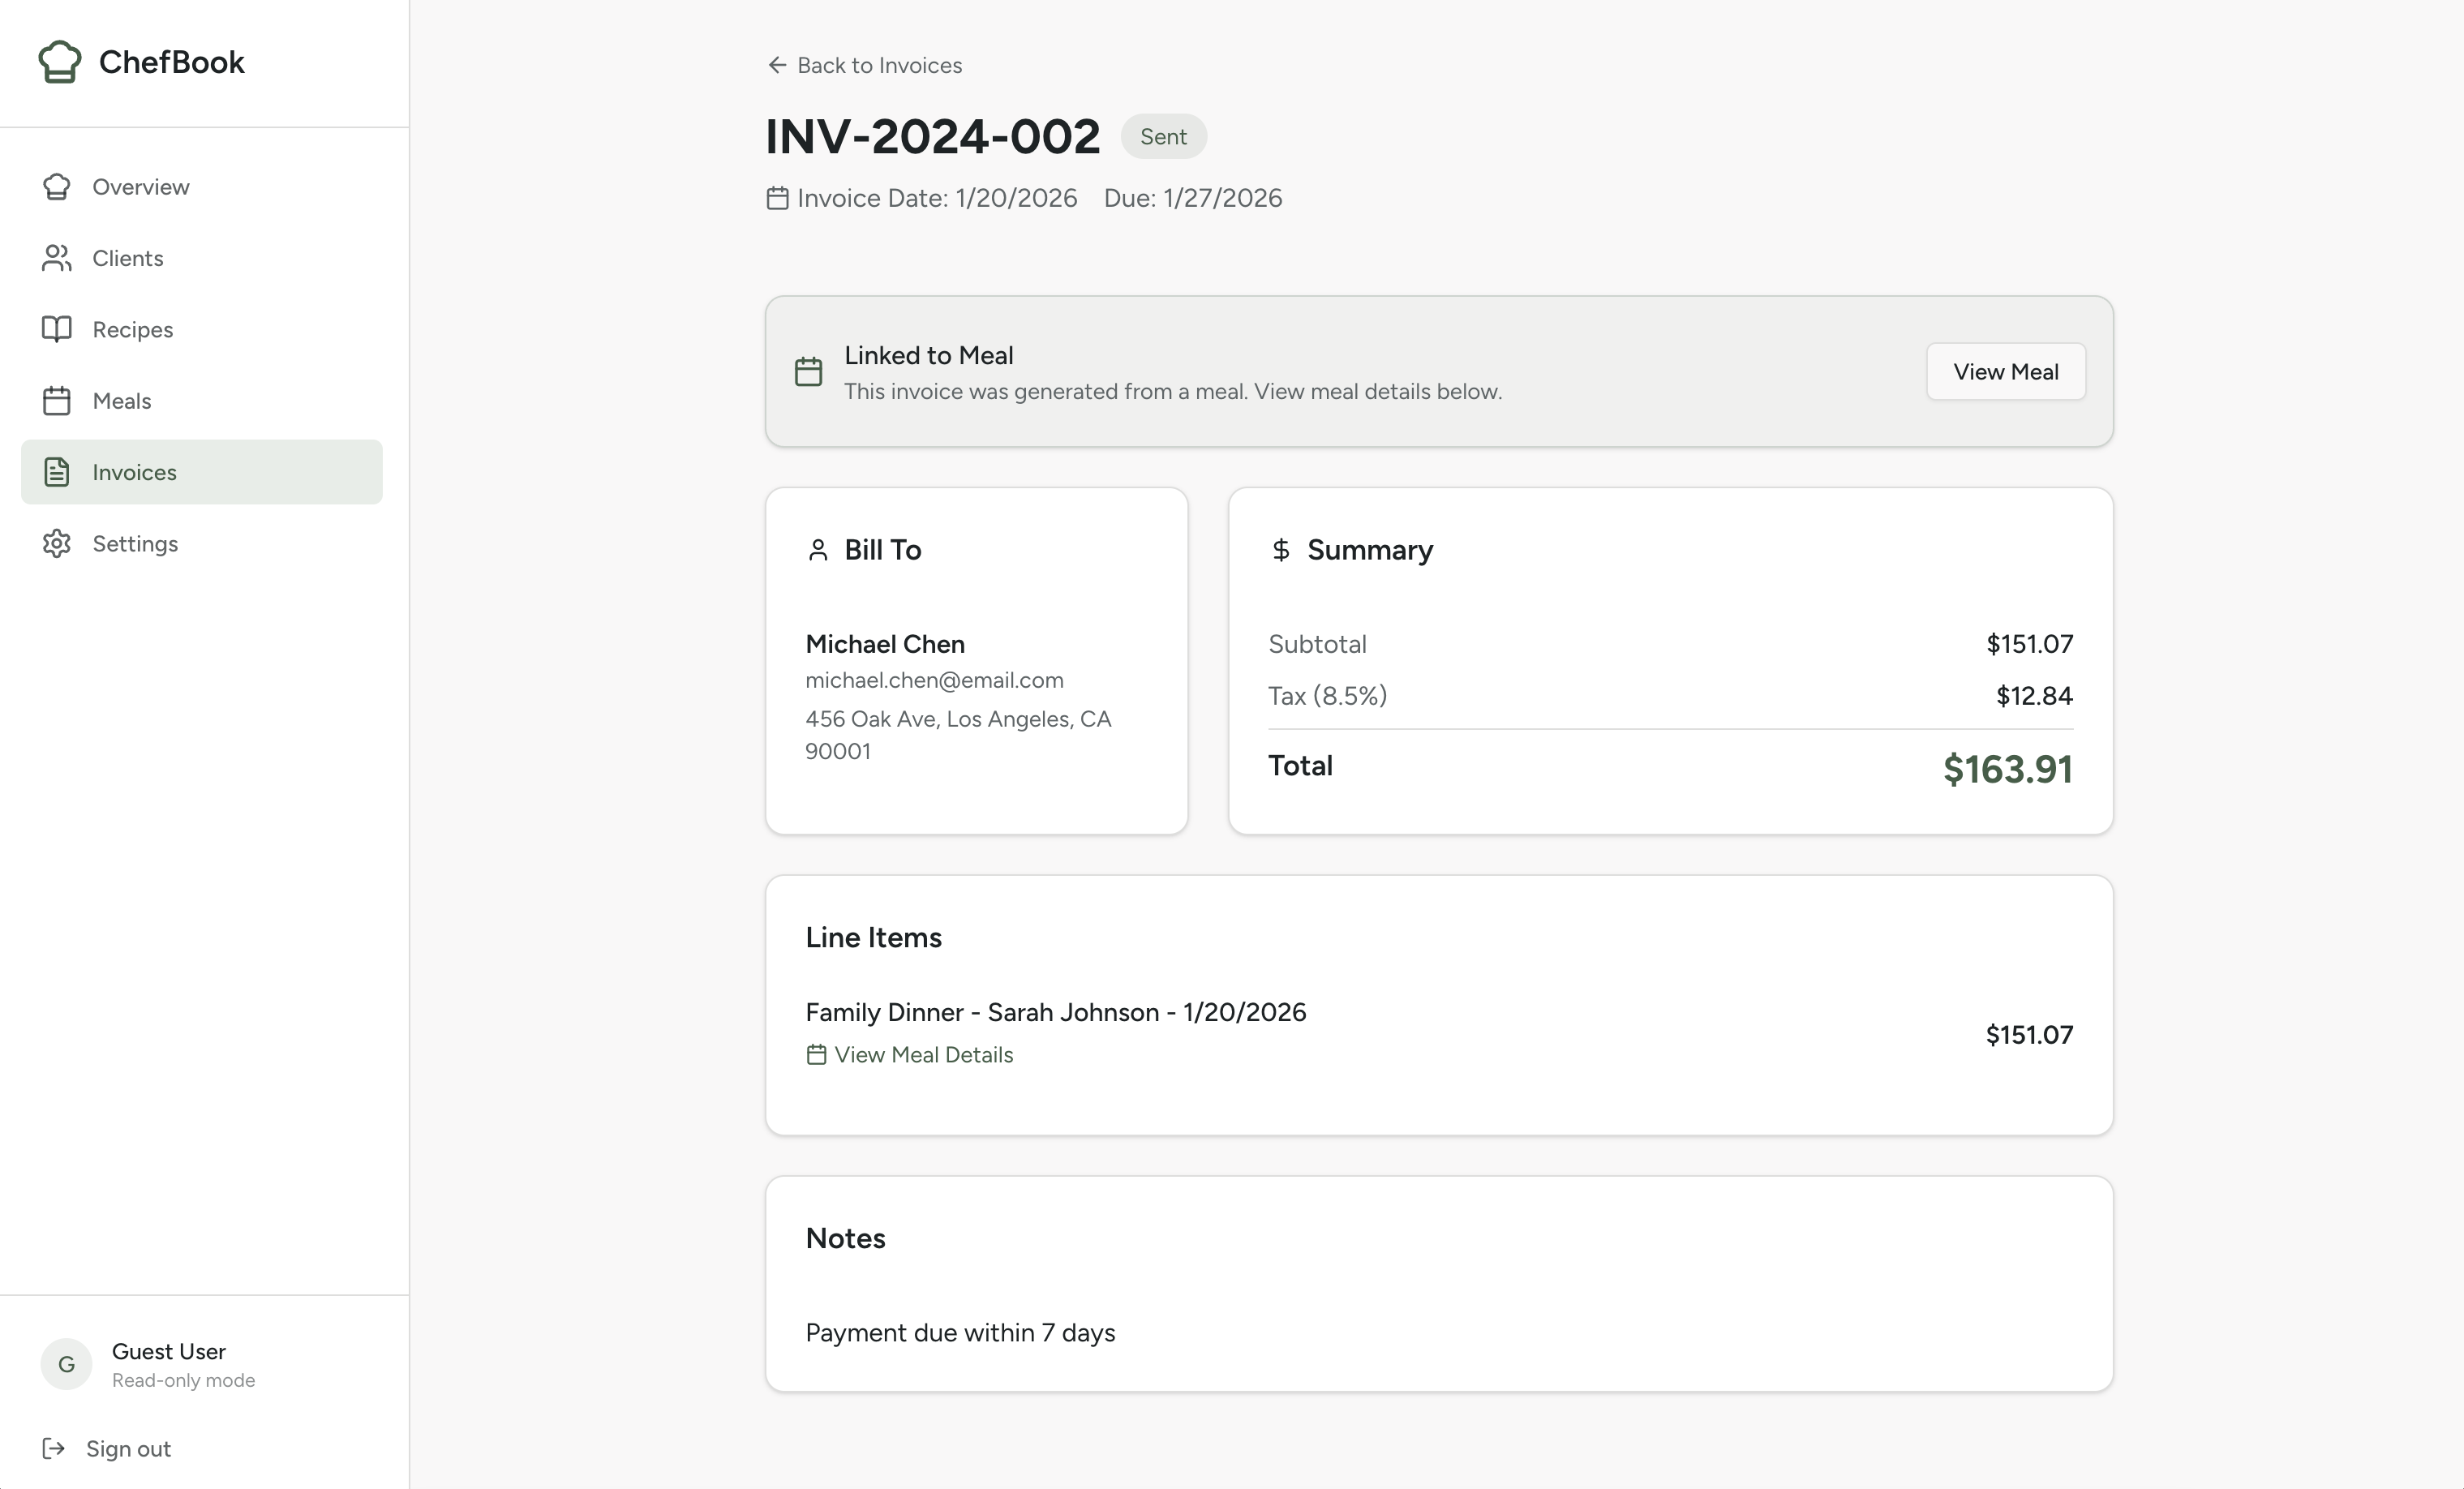Open View Meal Details link
The width and height of the screenshot is (2464, 1489).
[x=924, y=1054]
